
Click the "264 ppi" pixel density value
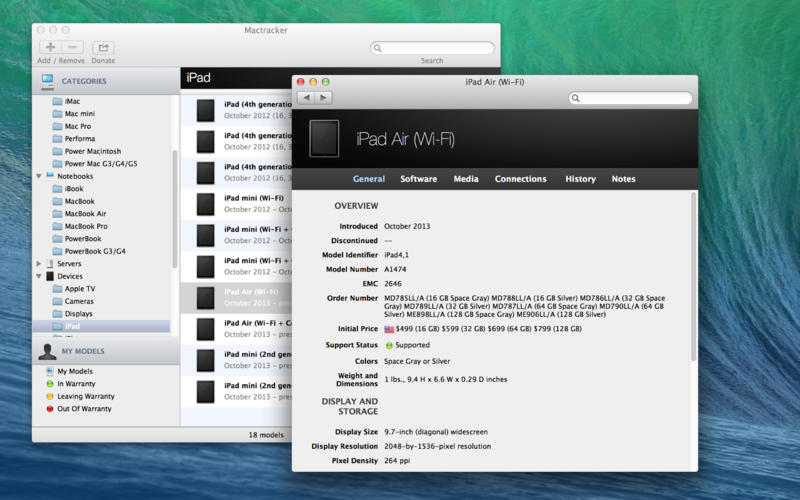point(397,461)
